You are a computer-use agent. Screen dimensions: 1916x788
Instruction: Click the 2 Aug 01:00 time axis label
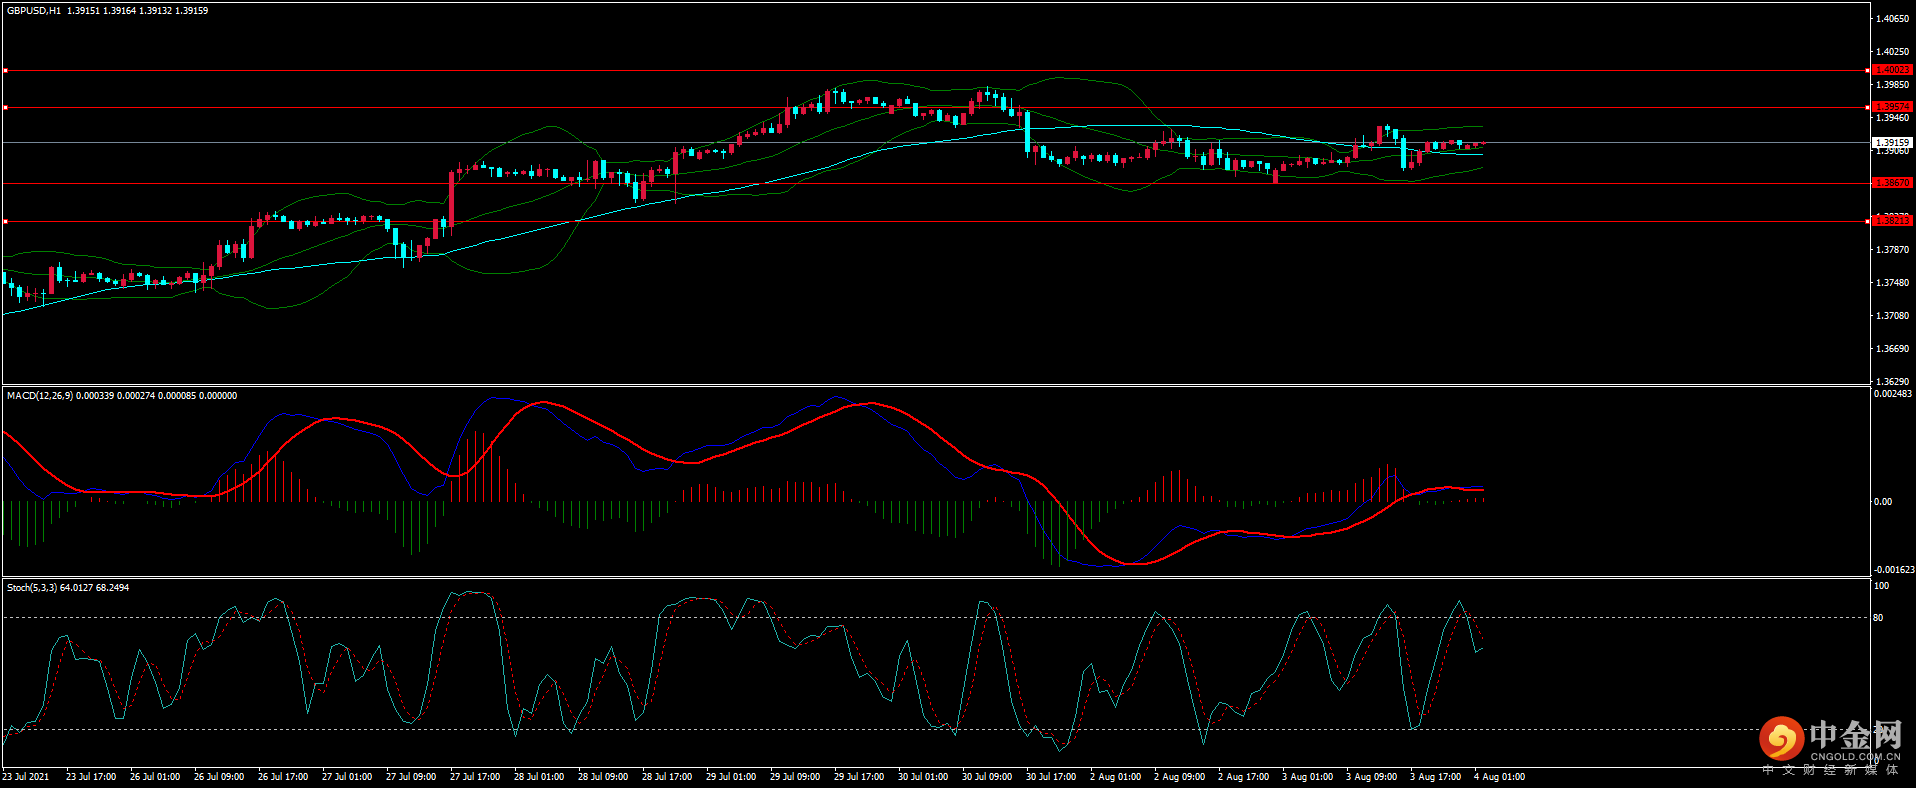point(1115,777)
